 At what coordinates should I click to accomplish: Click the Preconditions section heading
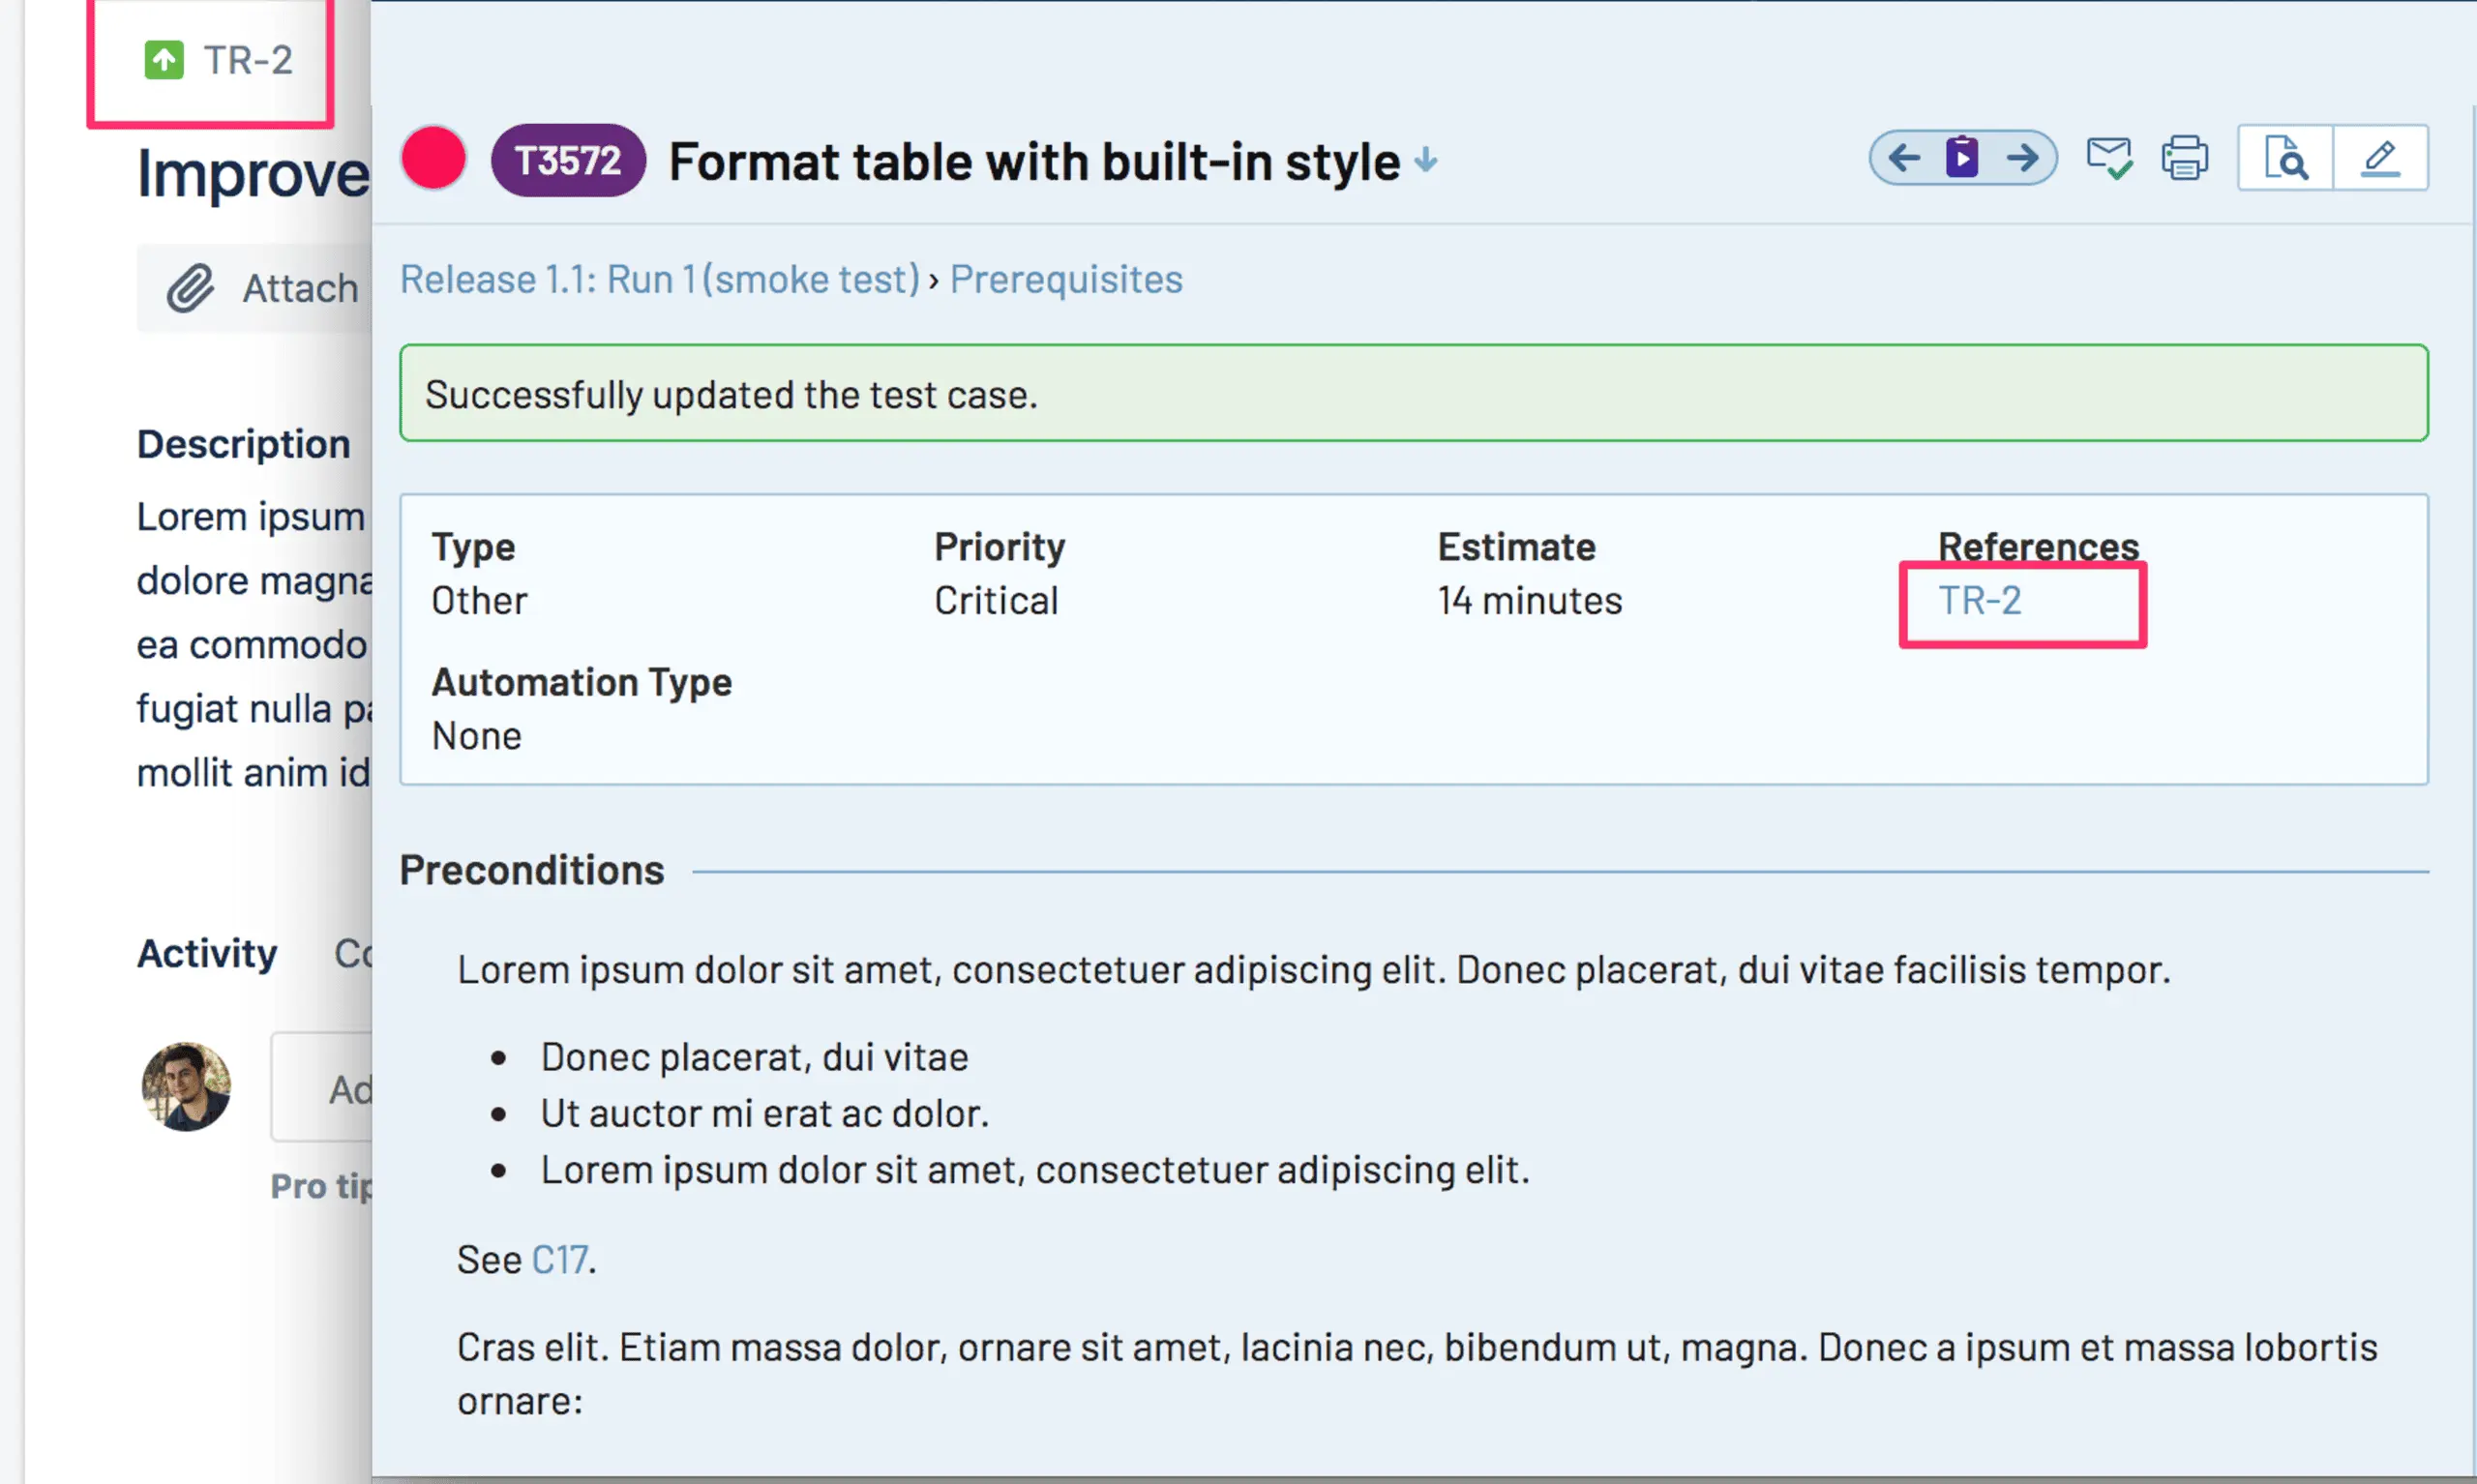tap(532, 870)
